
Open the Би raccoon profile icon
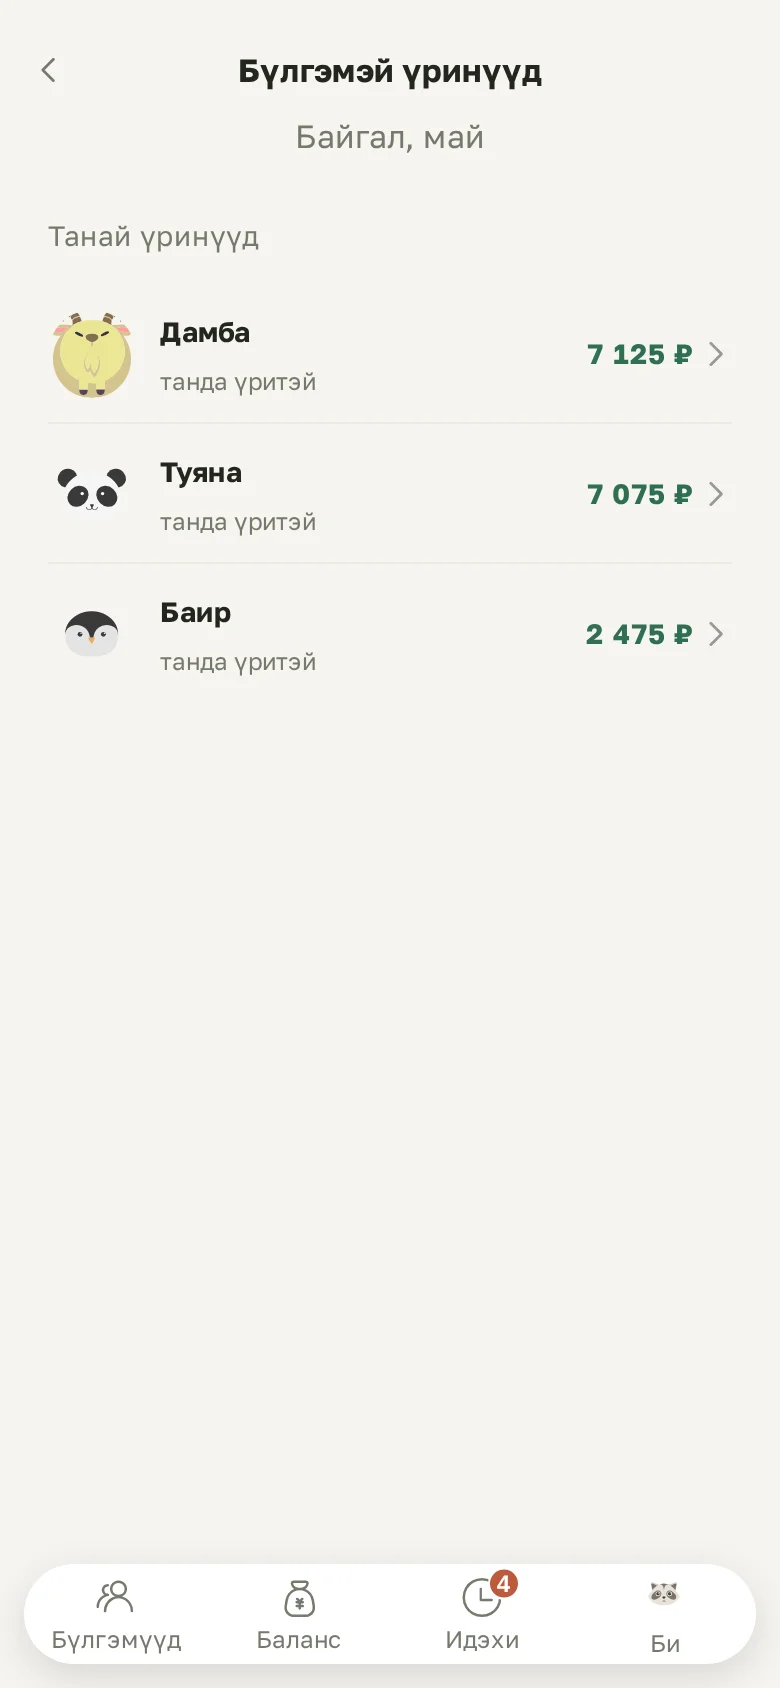[664, 1593]
